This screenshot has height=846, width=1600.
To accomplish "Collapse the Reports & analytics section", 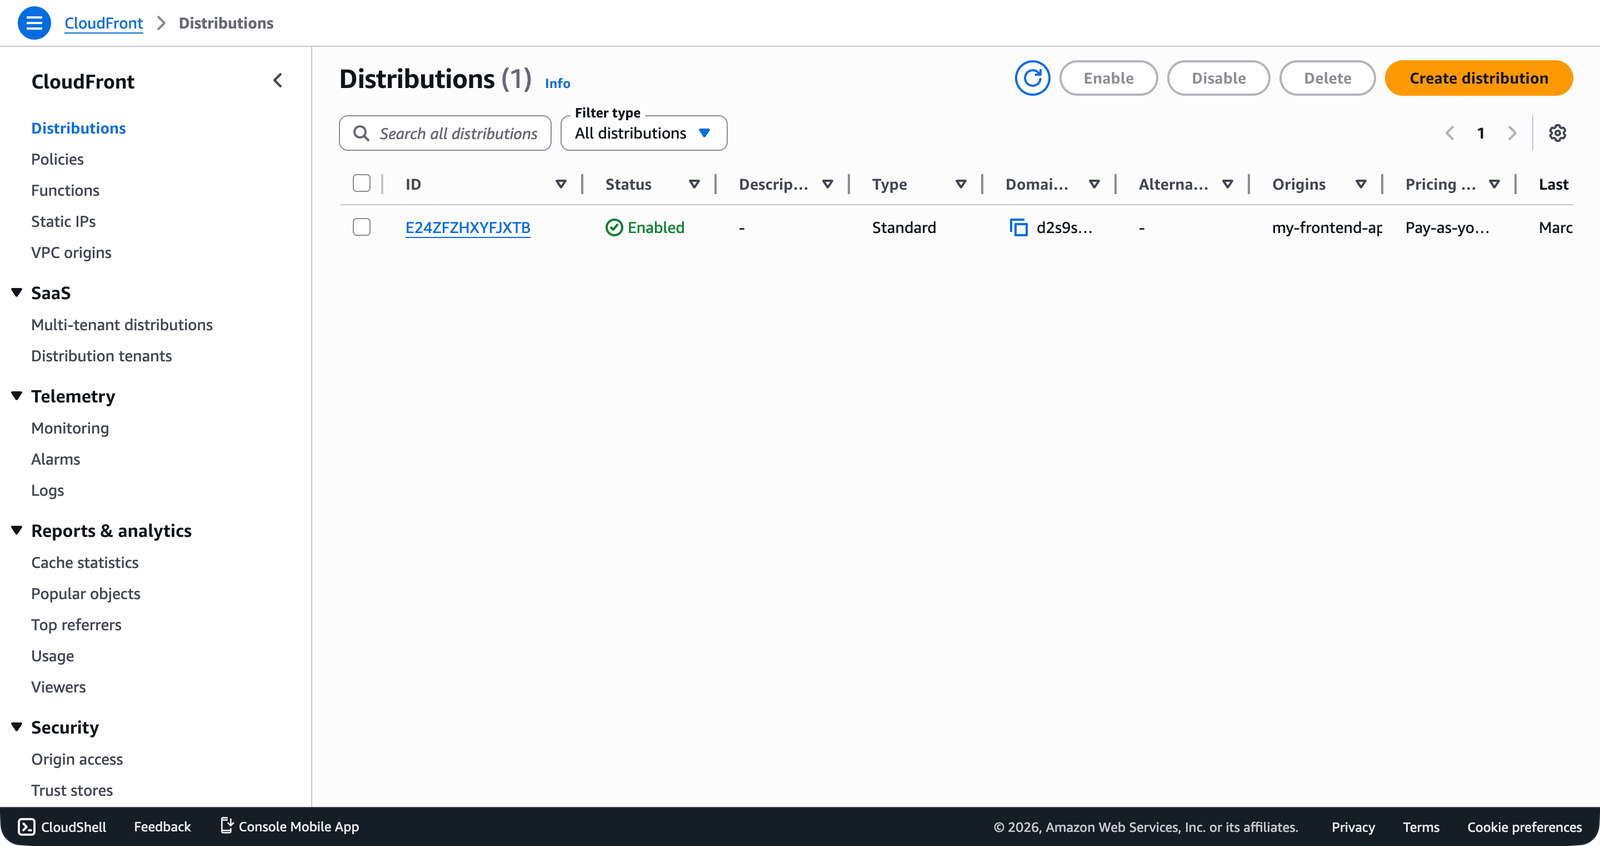I will 17,531.
